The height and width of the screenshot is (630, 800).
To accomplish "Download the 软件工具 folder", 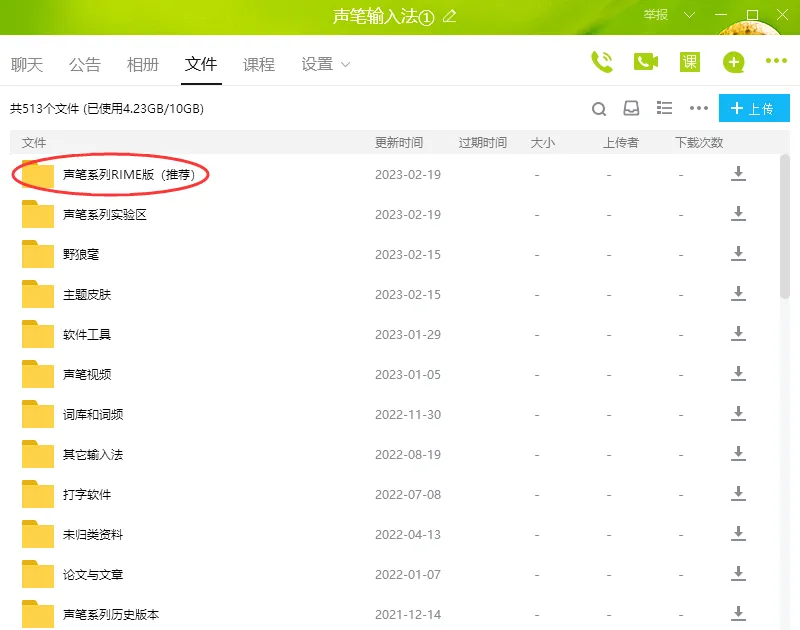I will (x=738, y=334).
